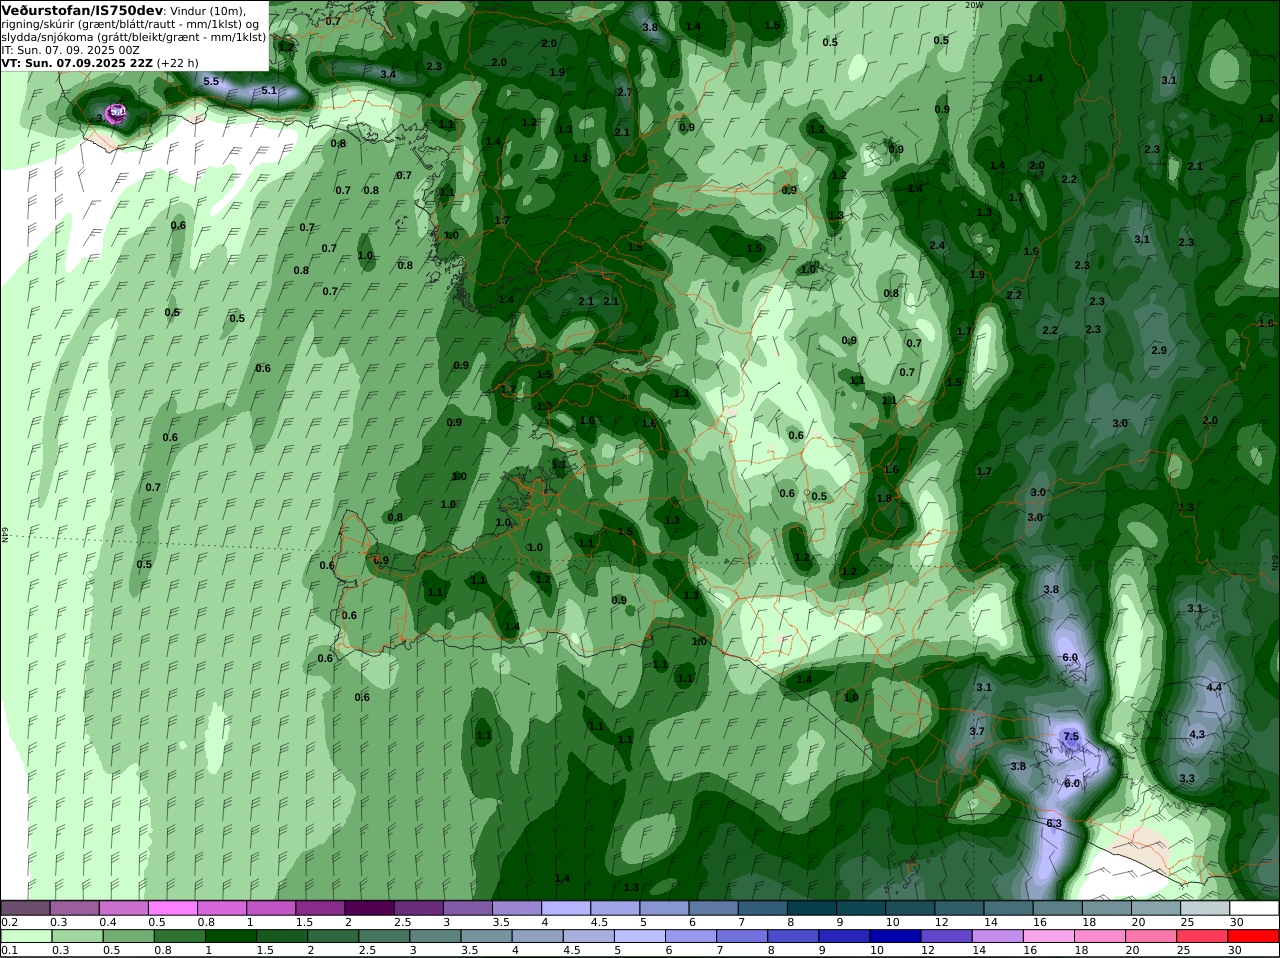This screenshot has height=958, width=1280.
Task: Click the grey-blue 3.5 swatch in lower legend row
Action: tap(486, 936)
